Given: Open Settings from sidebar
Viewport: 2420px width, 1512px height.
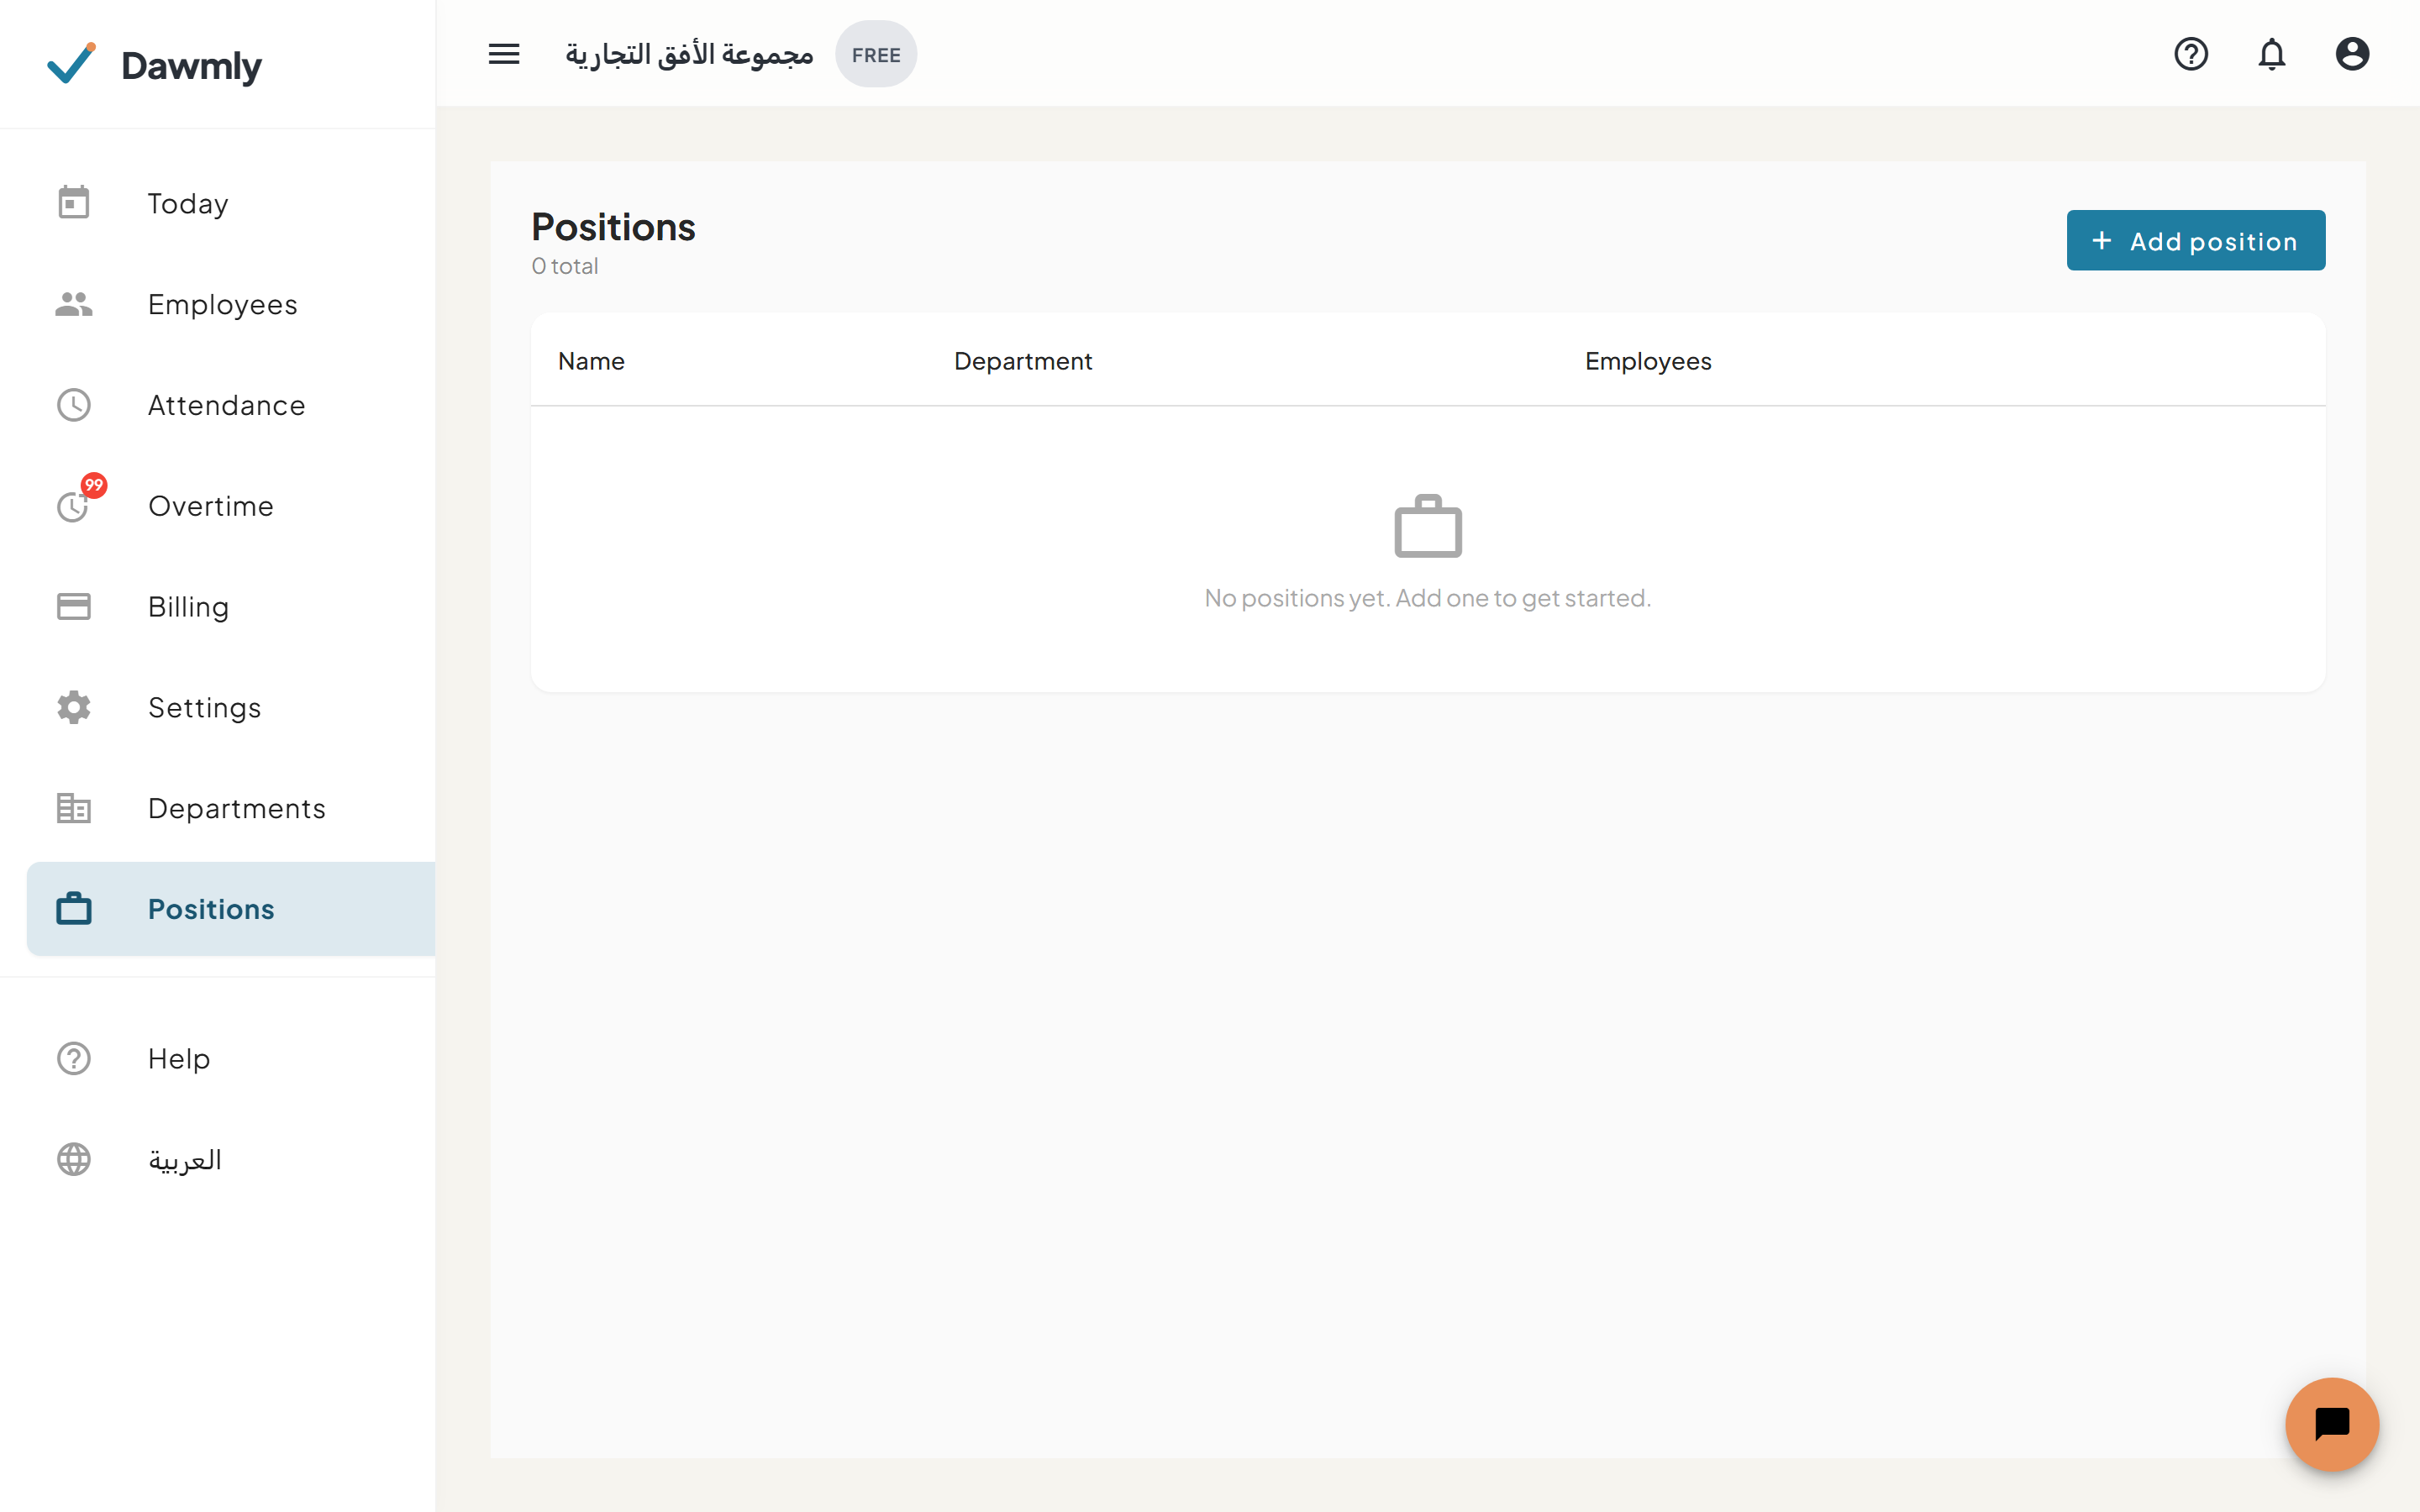Looking at the screenshot, I should (231, 707).
